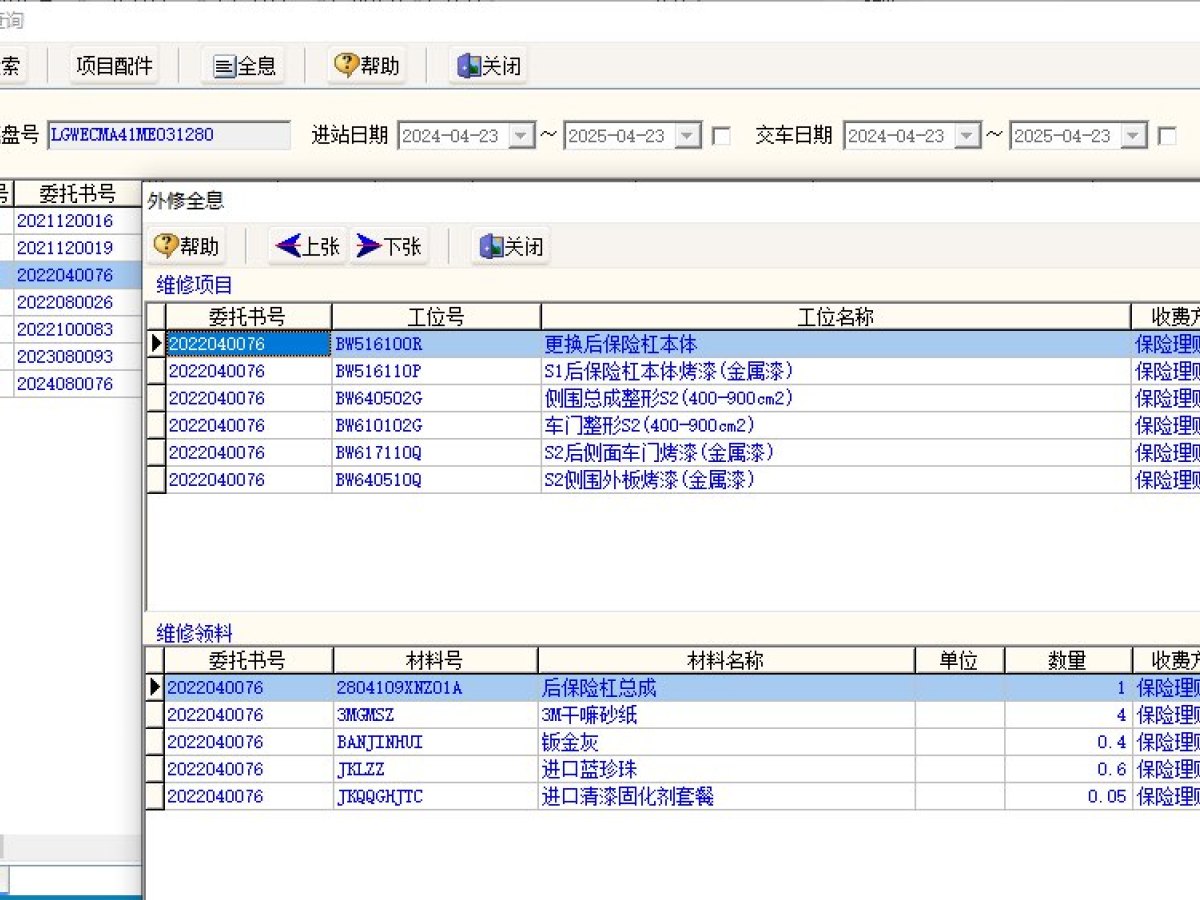The image size is (1200, 900).
Task: Enable the 进站日期 filter checkbox
Action: pyautogui.click(x=720, y=136)
